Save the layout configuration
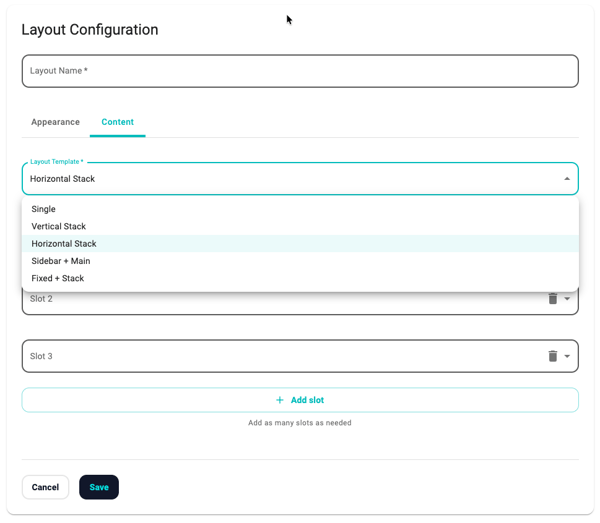 click(x=99, y=487)
